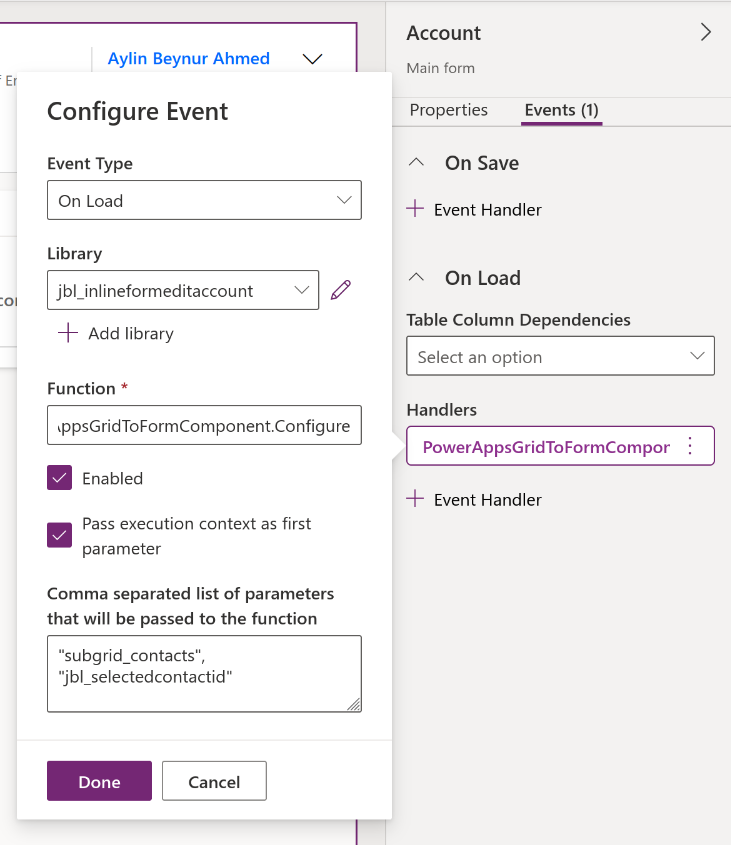This screenshot has height=845, width=731.
Task: Click the textarea resize grip handle
Action: [x=355, y=705]
